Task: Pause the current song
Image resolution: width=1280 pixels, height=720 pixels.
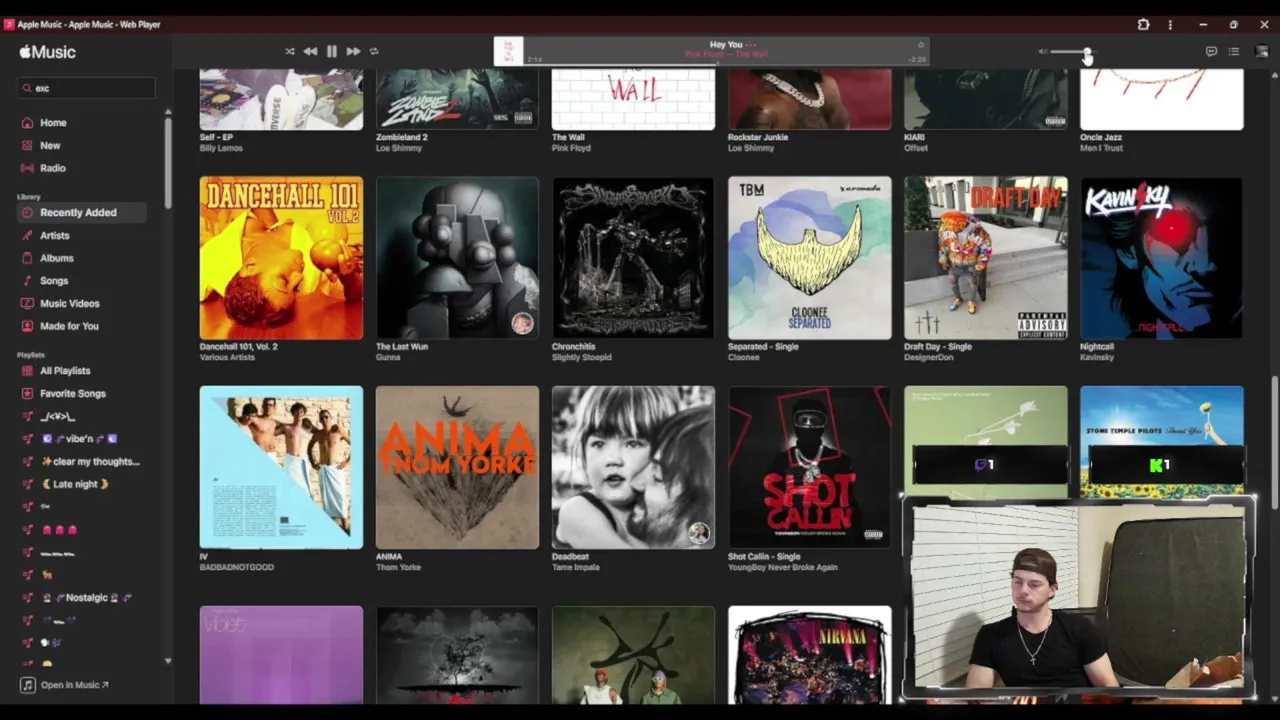Action: 332,51
